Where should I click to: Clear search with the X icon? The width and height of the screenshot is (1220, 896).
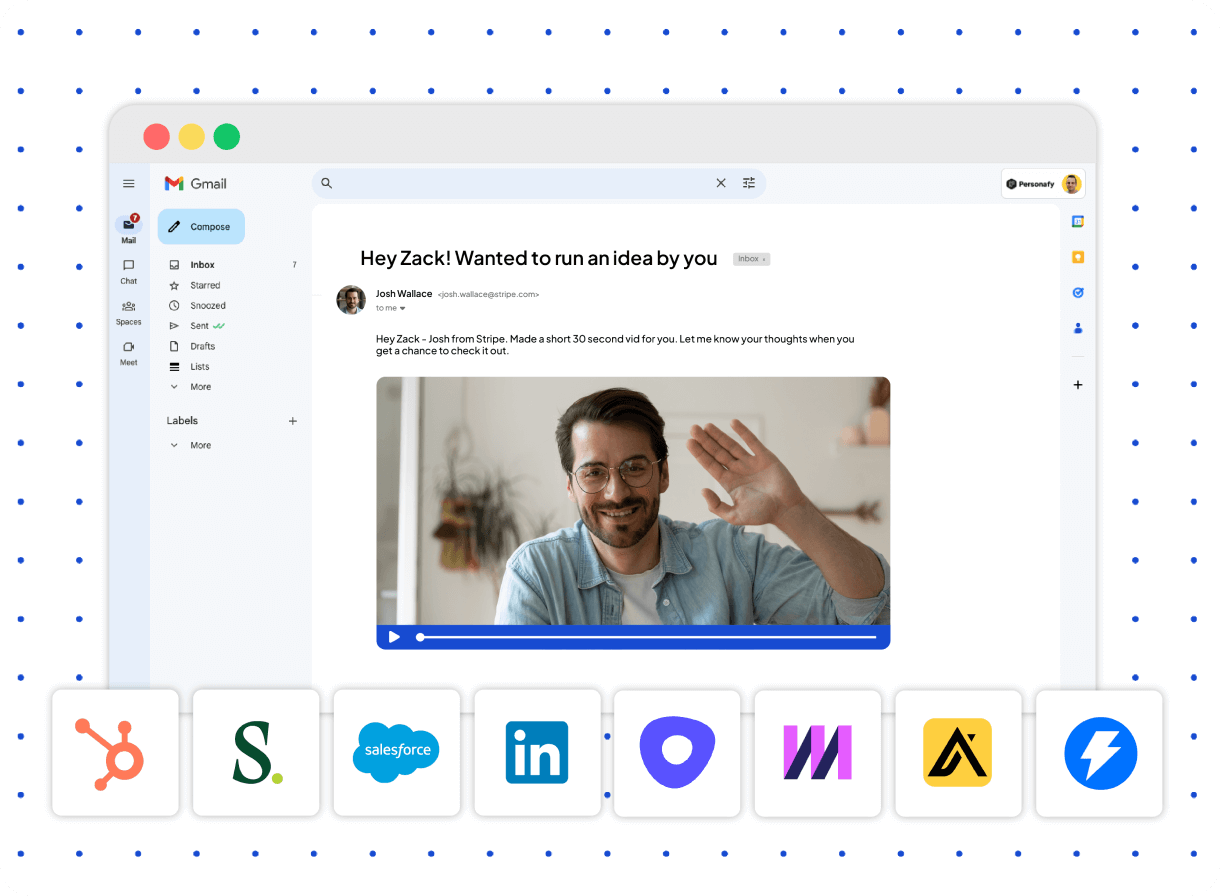point(721,183)
